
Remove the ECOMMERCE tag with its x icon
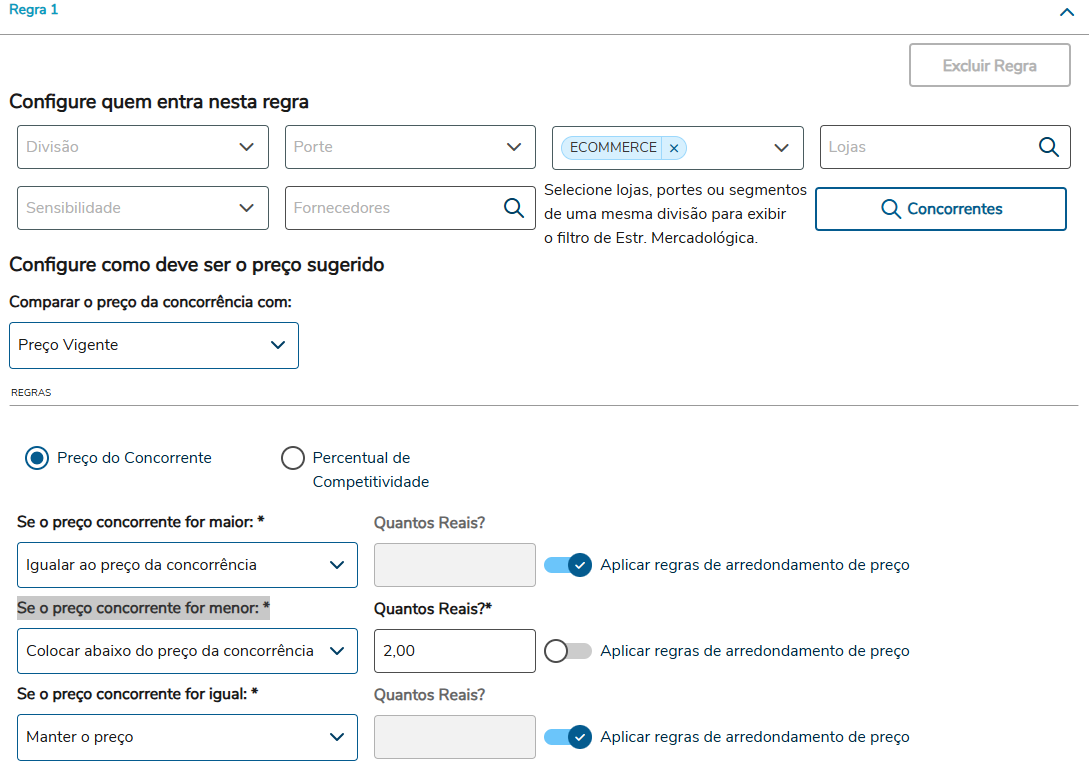point(674,148)
